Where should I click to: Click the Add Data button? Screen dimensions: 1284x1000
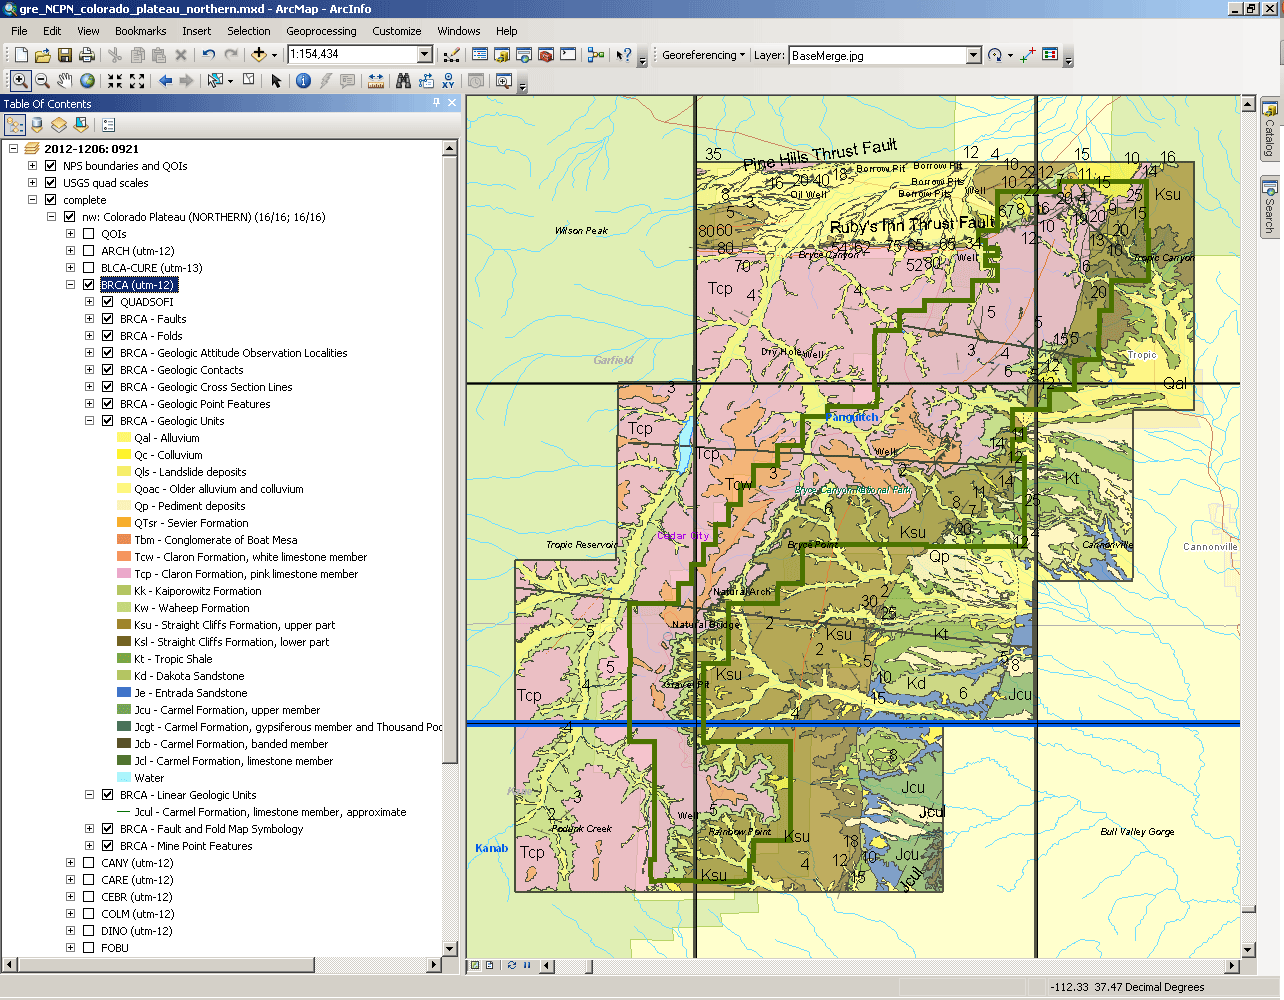tap(259, 55)
